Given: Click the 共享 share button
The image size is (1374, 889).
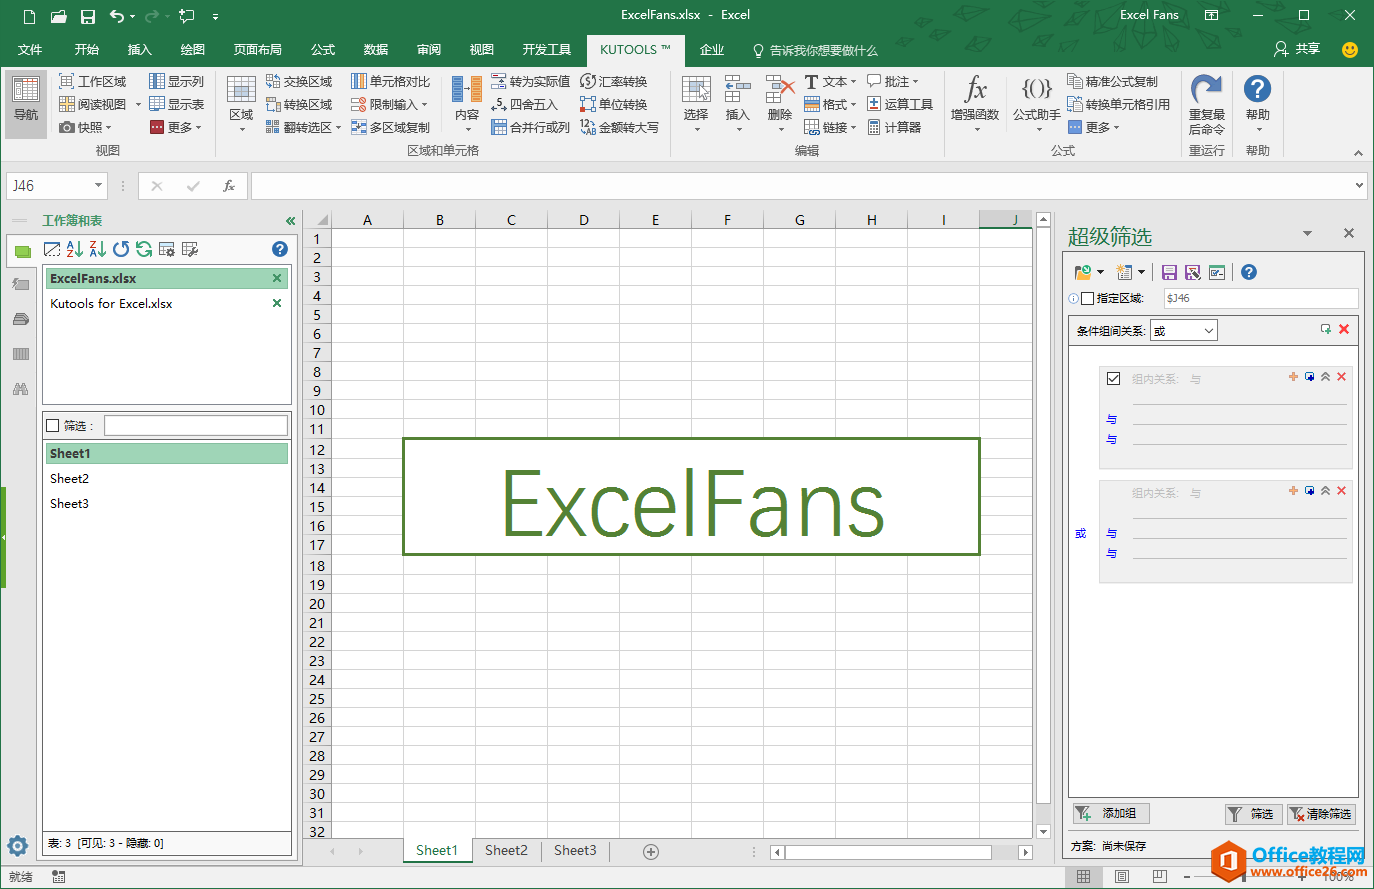Looking at the screenshot, I should click(1298, 49).
